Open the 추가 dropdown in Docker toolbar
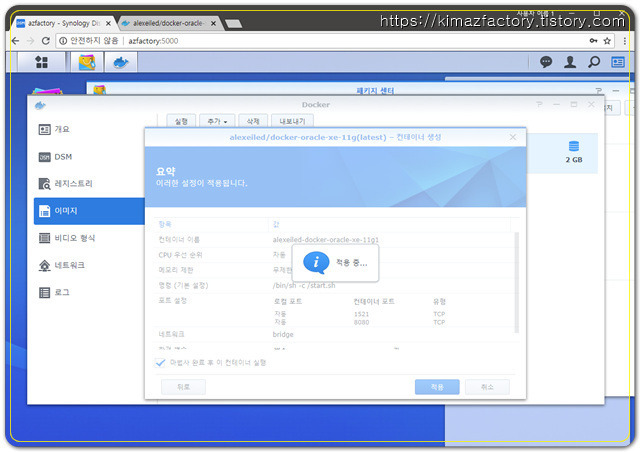Image resolution: width=640 pixels, height=452 pixels. pos(217,121)
